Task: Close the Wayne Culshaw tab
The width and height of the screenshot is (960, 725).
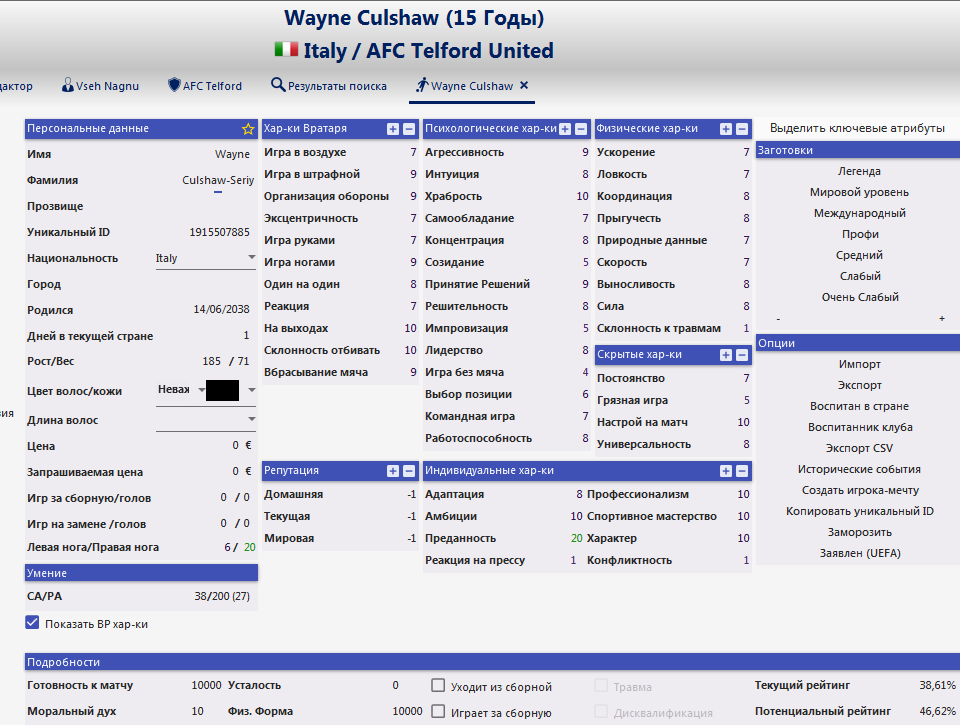Action: tap(524, 85)
